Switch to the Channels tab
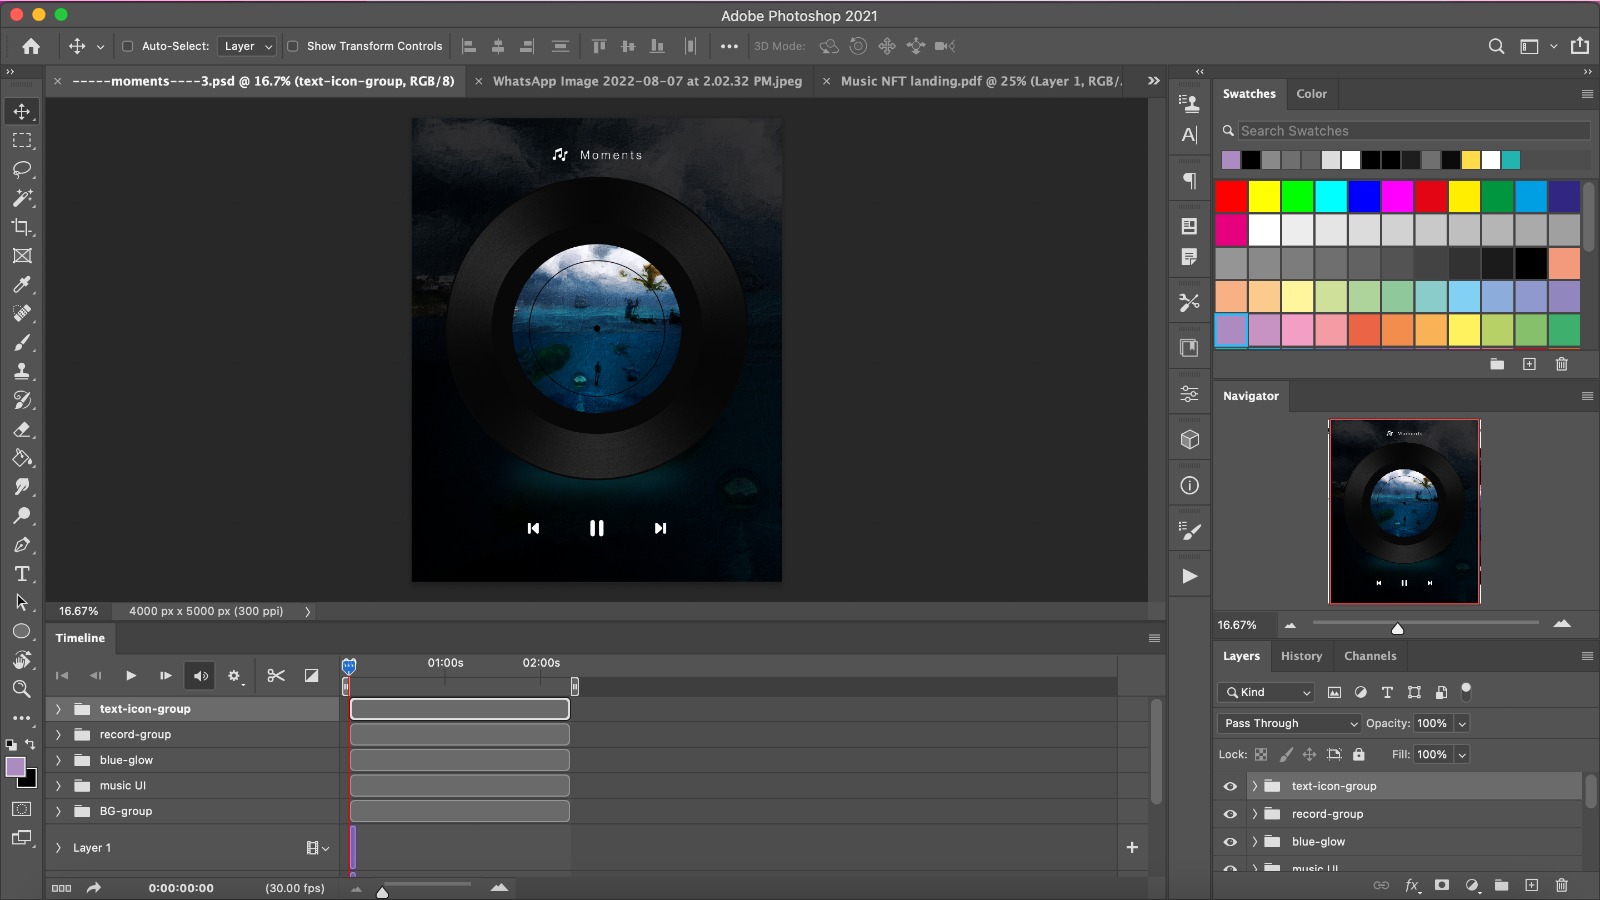The height and width of the screenshot is (900, 1600). tap(1370, 656)
